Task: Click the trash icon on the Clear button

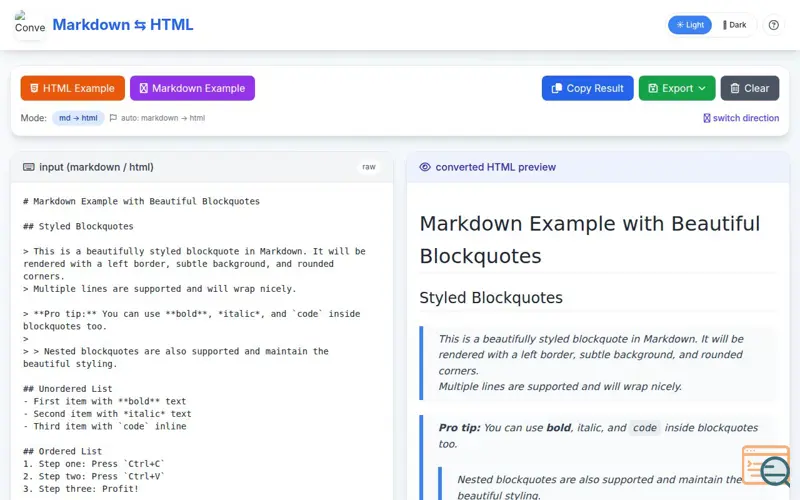Action: (x=734, y=88)
